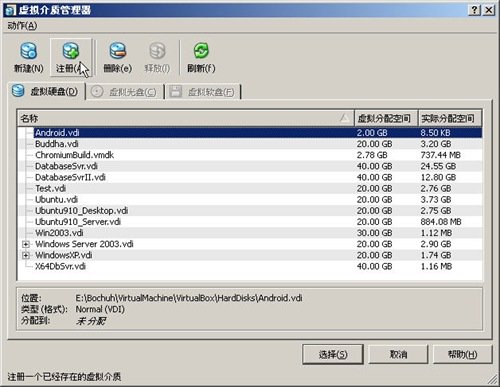Click the 30.00 GB virtual size cell
Image resolution: width=500 pixels, height=387 pixels.
click(x=374, y=233)
